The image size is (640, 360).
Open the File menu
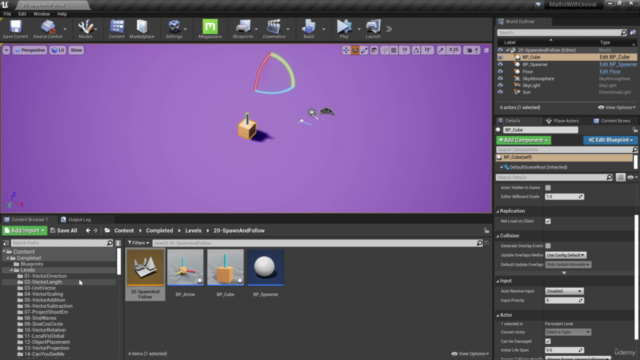click(7, 14)
